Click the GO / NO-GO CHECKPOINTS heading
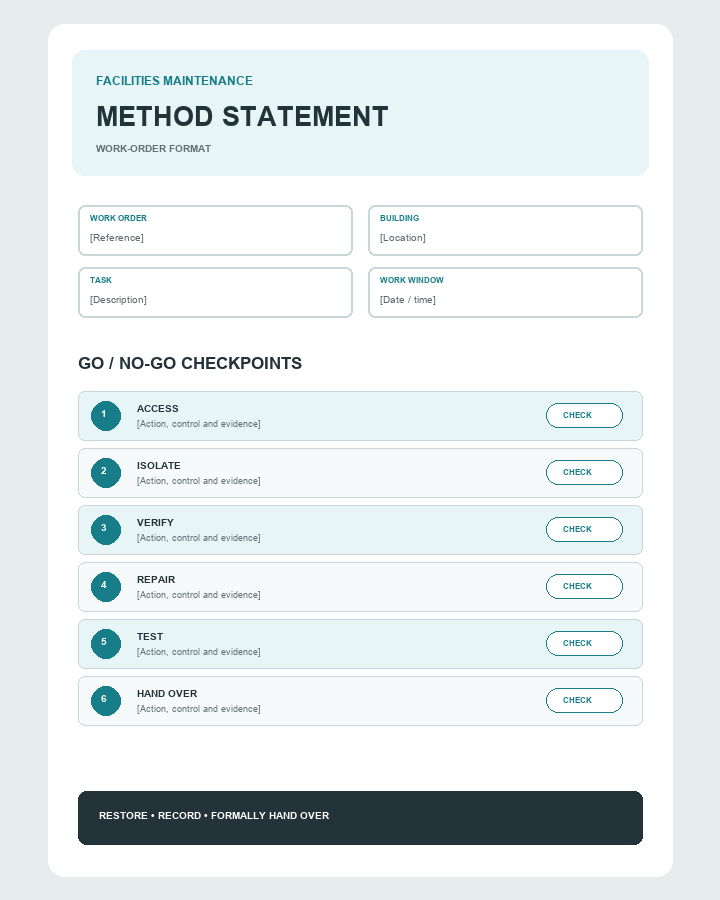Image resolution: width=720 pixels, height=900 pixels. [190, 363]
